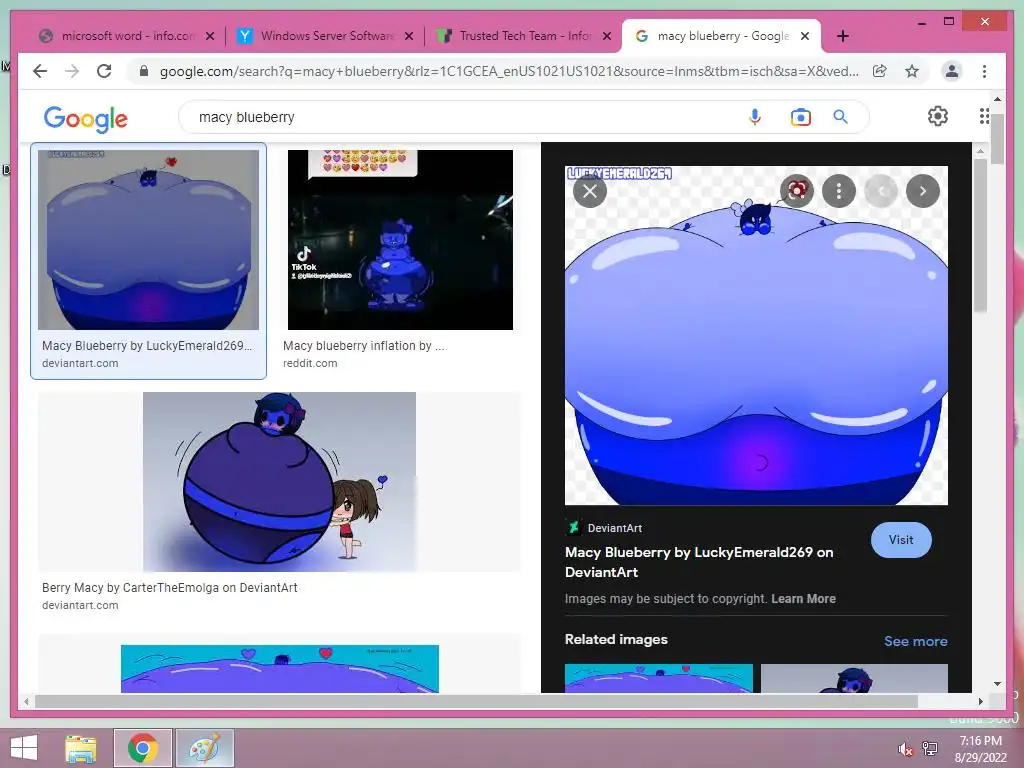Open the Chrome profile avatar
The height and width of the screenshot is (768, 1024).
[x=952, y=71]
